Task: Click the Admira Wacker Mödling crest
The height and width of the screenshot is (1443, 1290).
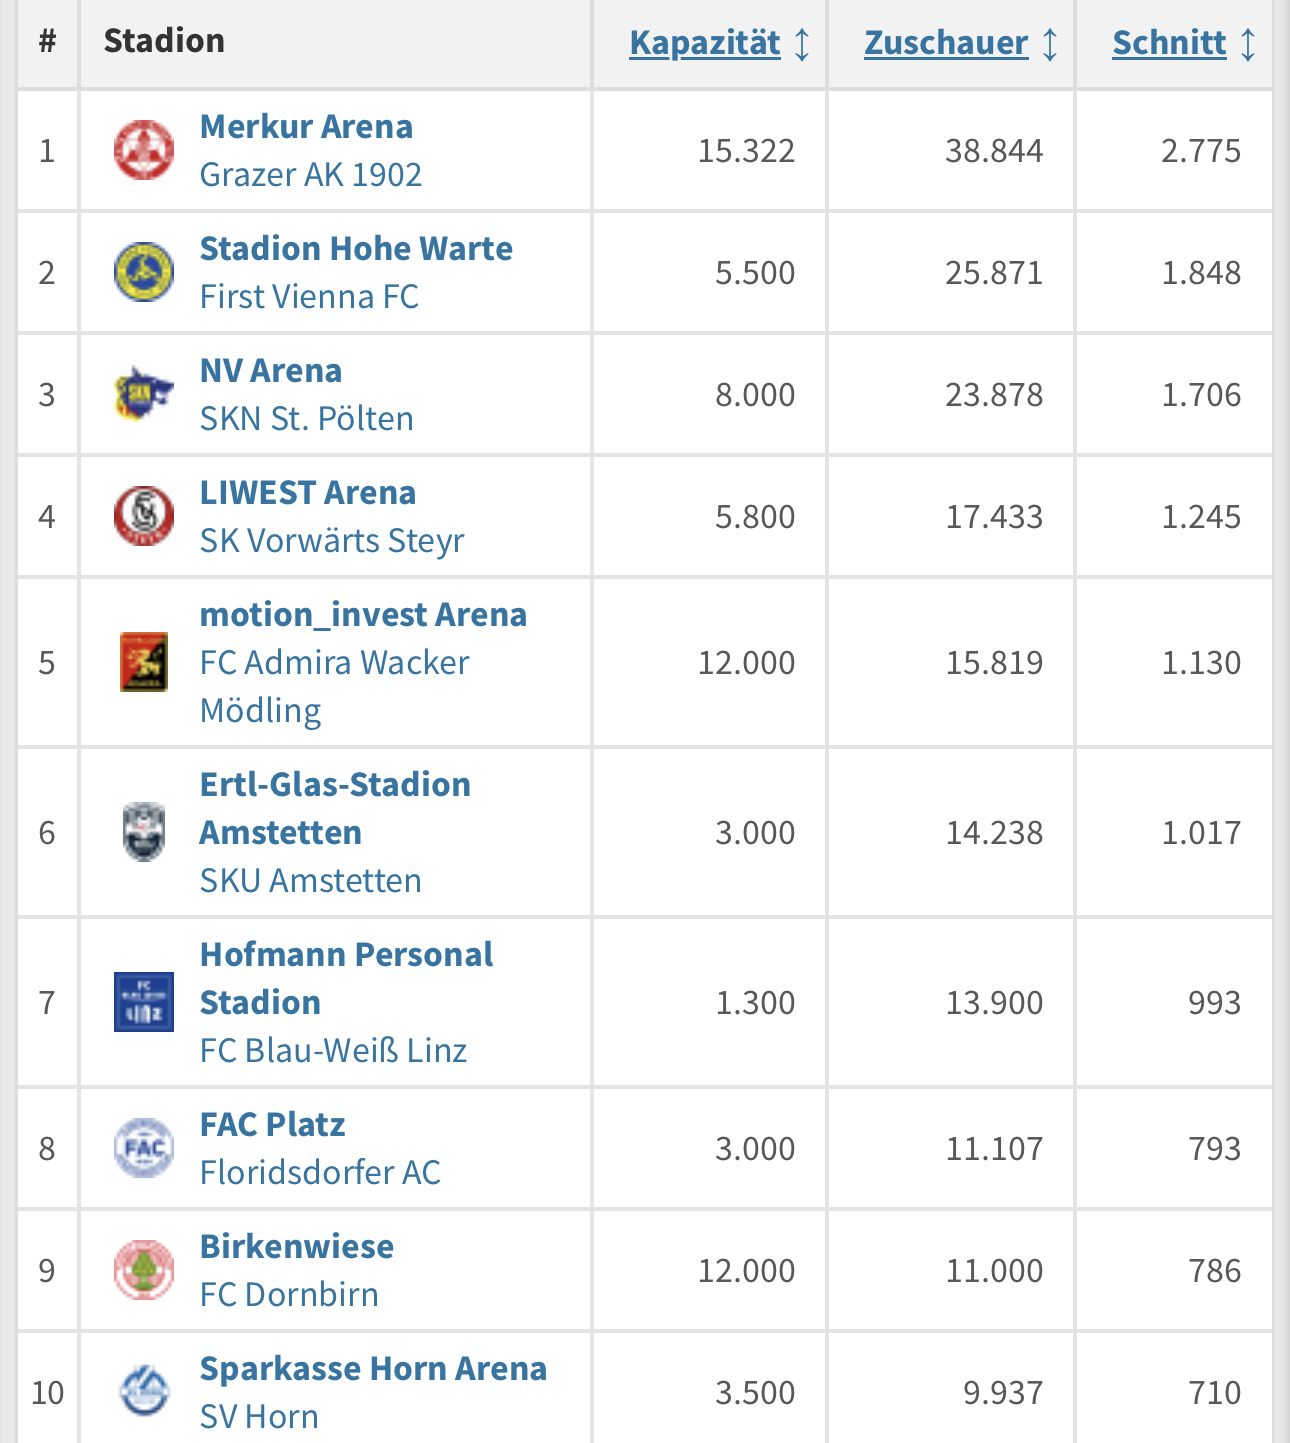Action: tap(144, 662)
